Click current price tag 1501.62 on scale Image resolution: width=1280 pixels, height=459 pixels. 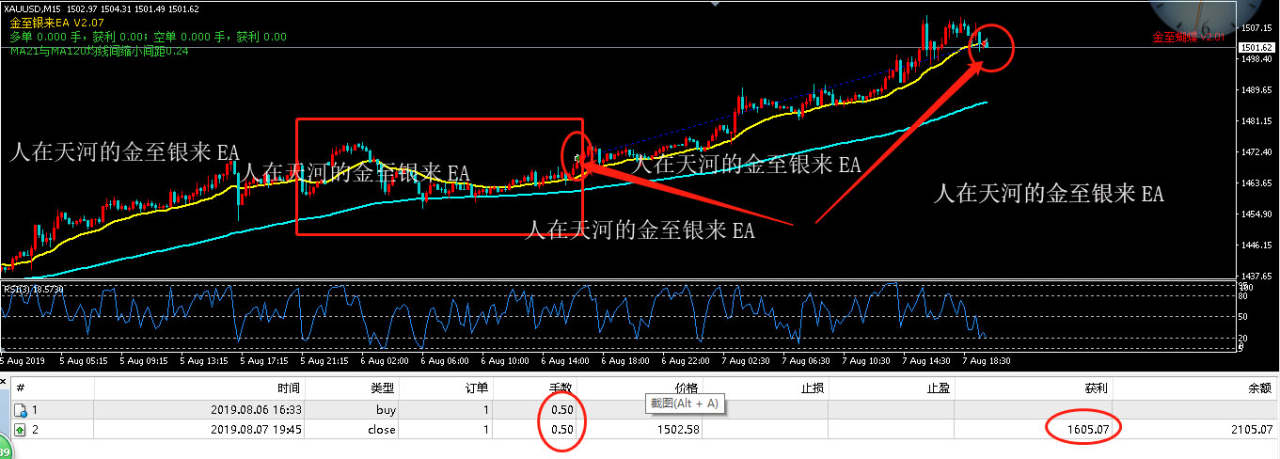pos(1256,48)
